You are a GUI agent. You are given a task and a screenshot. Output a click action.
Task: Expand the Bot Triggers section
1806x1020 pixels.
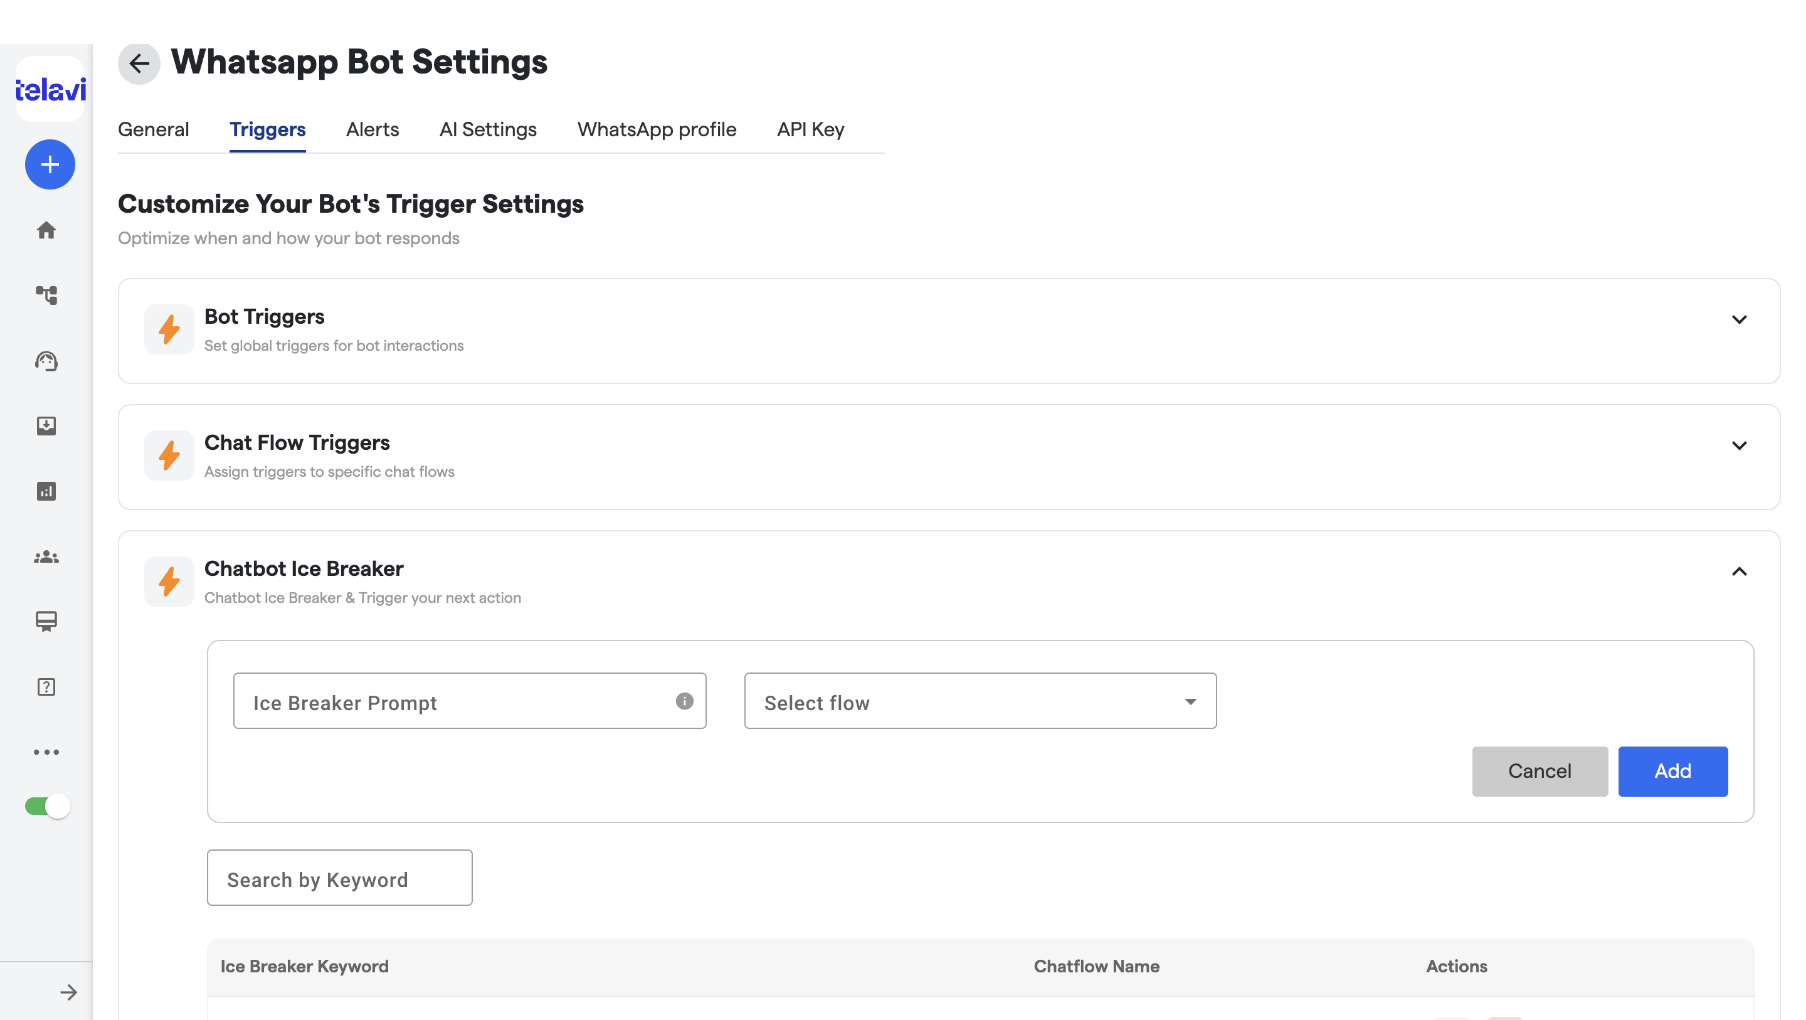1739,320
